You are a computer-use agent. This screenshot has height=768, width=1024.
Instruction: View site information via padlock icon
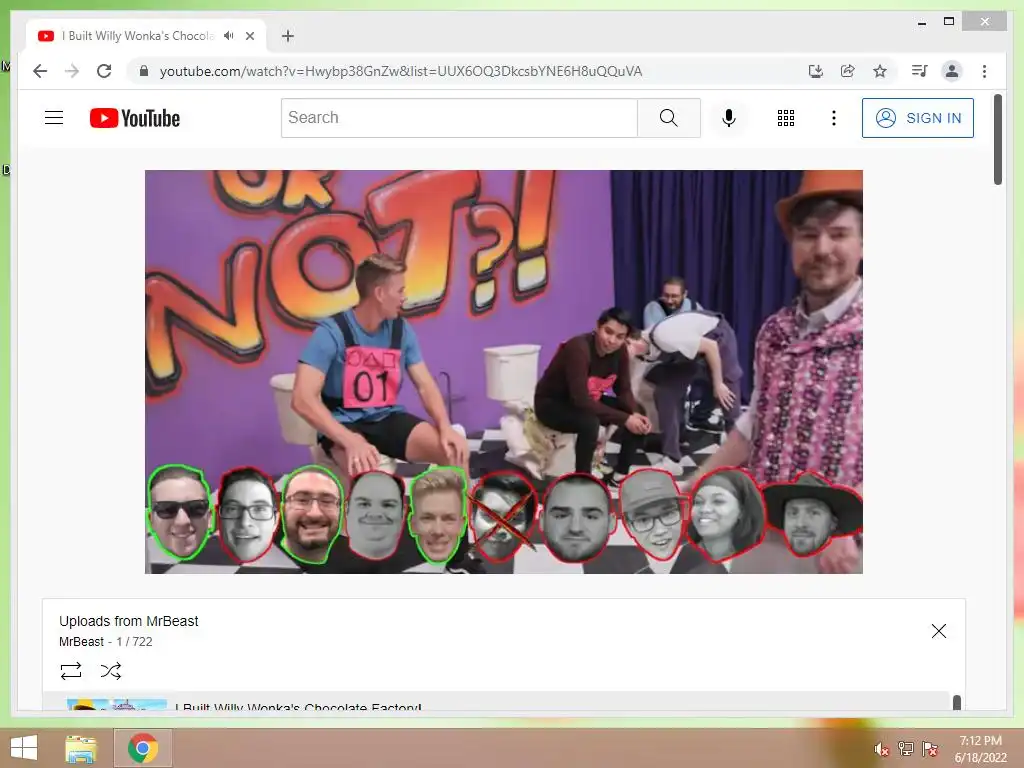(144, 71)
